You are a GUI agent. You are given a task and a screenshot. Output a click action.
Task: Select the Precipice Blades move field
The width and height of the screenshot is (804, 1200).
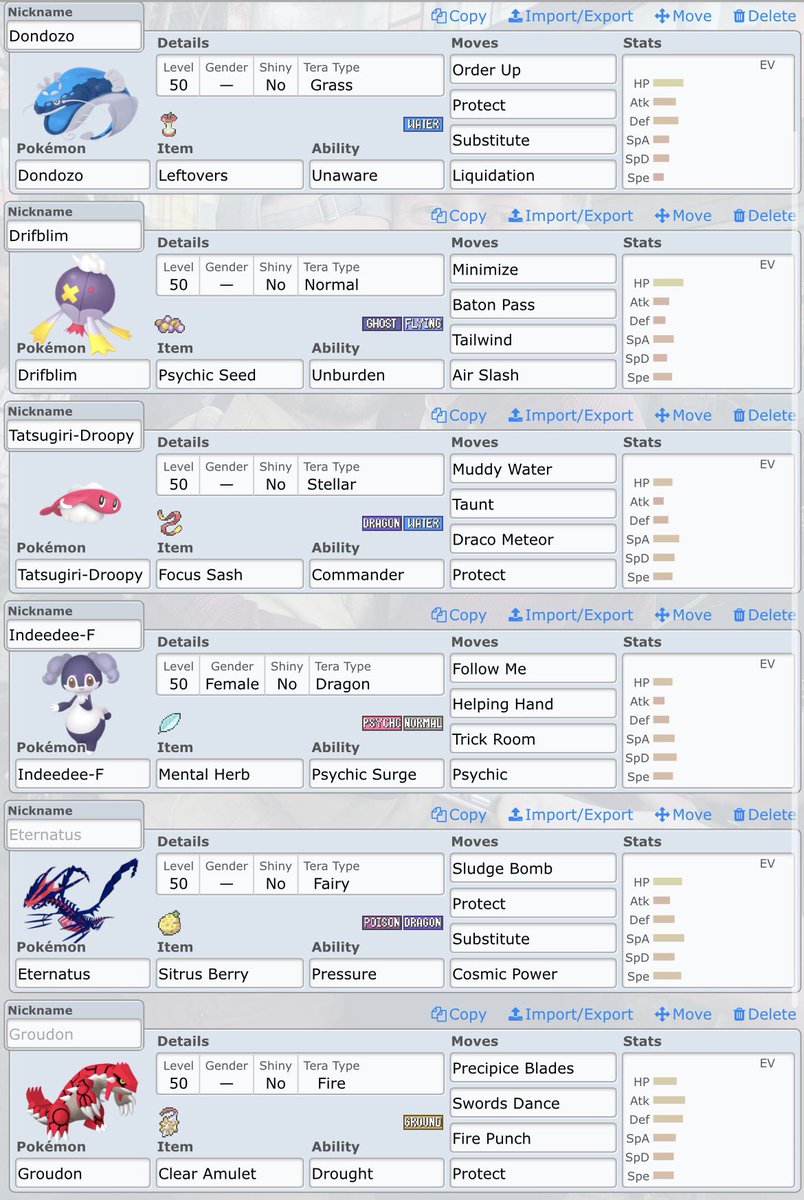pos(533,1068)
